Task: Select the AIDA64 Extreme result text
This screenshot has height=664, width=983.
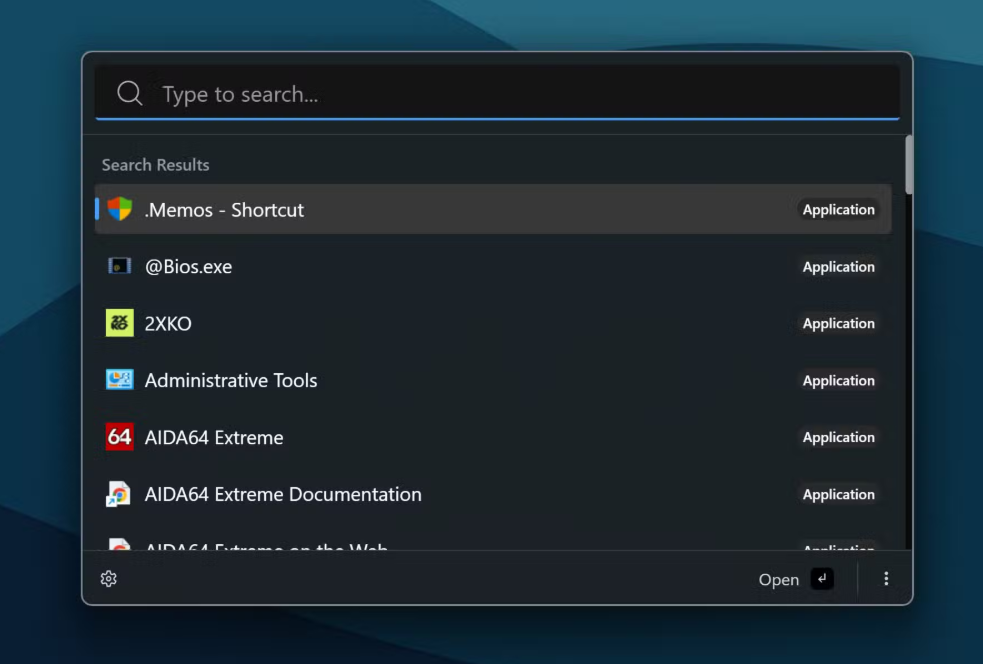Action: coord(214,438)
